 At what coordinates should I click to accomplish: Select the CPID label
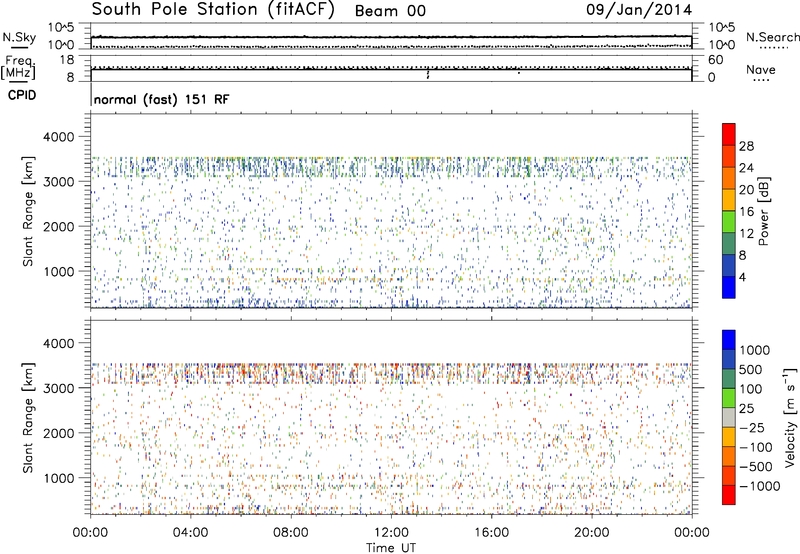point(22,95)
